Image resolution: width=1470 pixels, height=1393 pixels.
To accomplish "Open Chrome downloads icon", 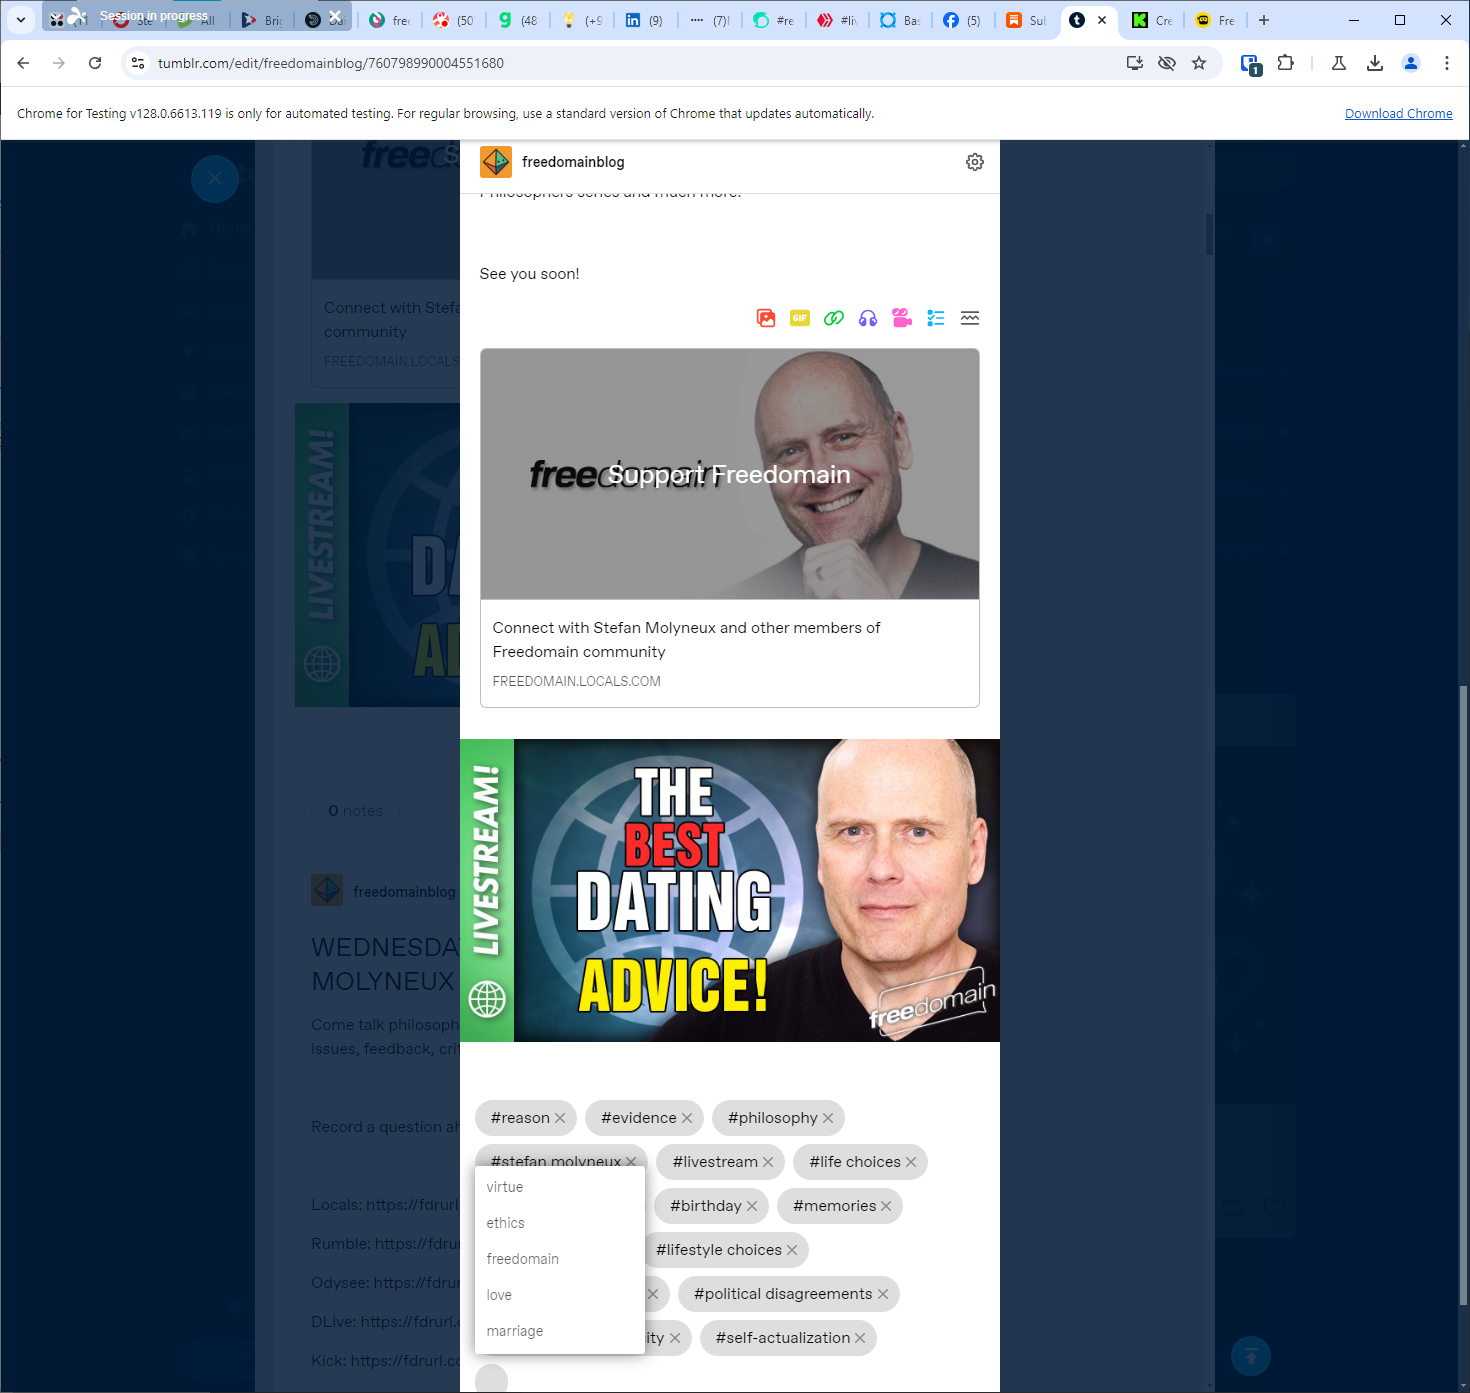I will coord(1375,63).
